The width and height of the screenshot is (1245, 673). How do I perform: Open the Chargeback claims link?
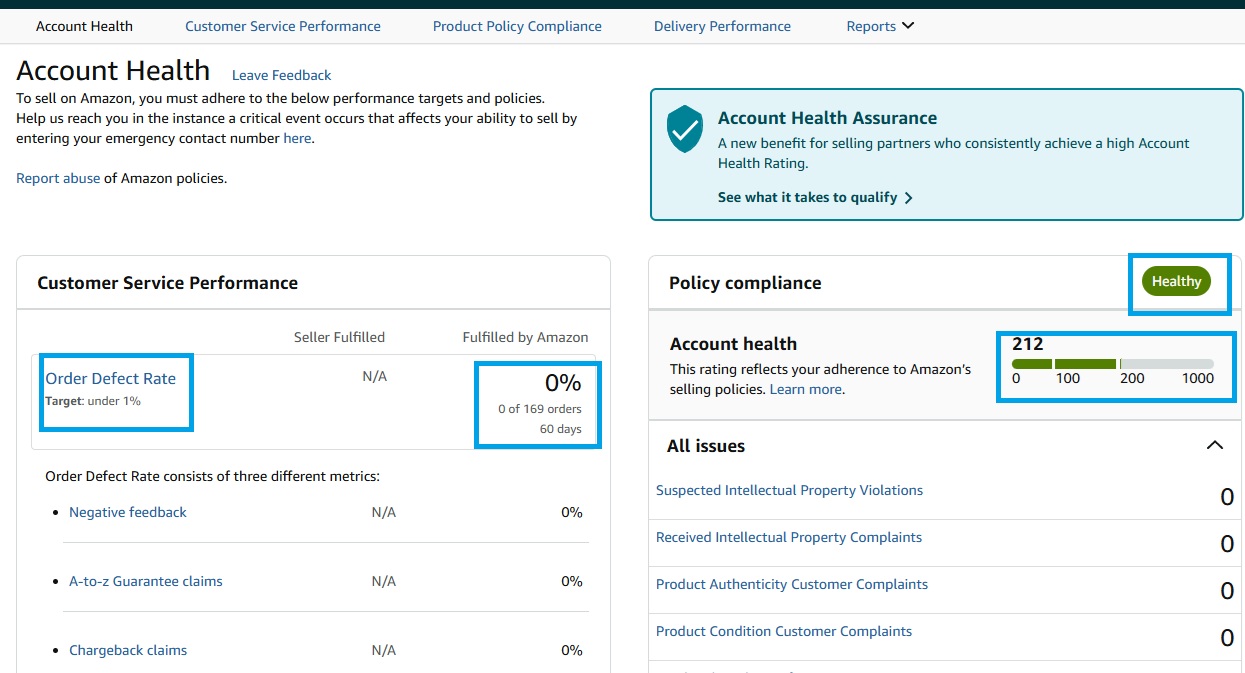pyautogui.click(x=128, y=650)
